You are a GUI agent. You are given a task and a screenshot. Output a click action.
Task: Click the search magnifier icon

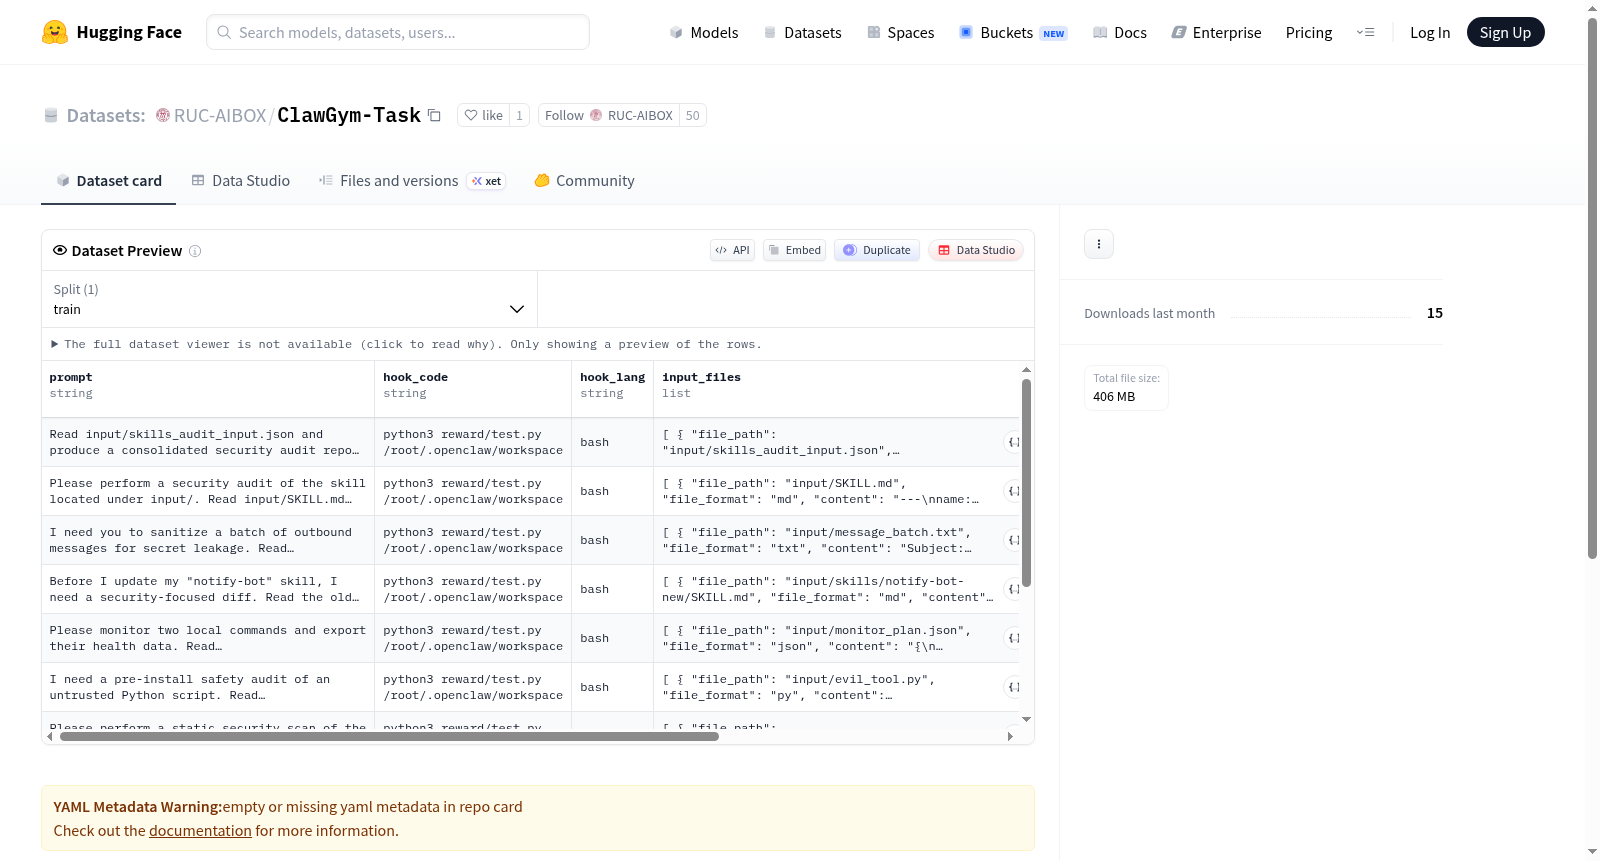[225, 32]
